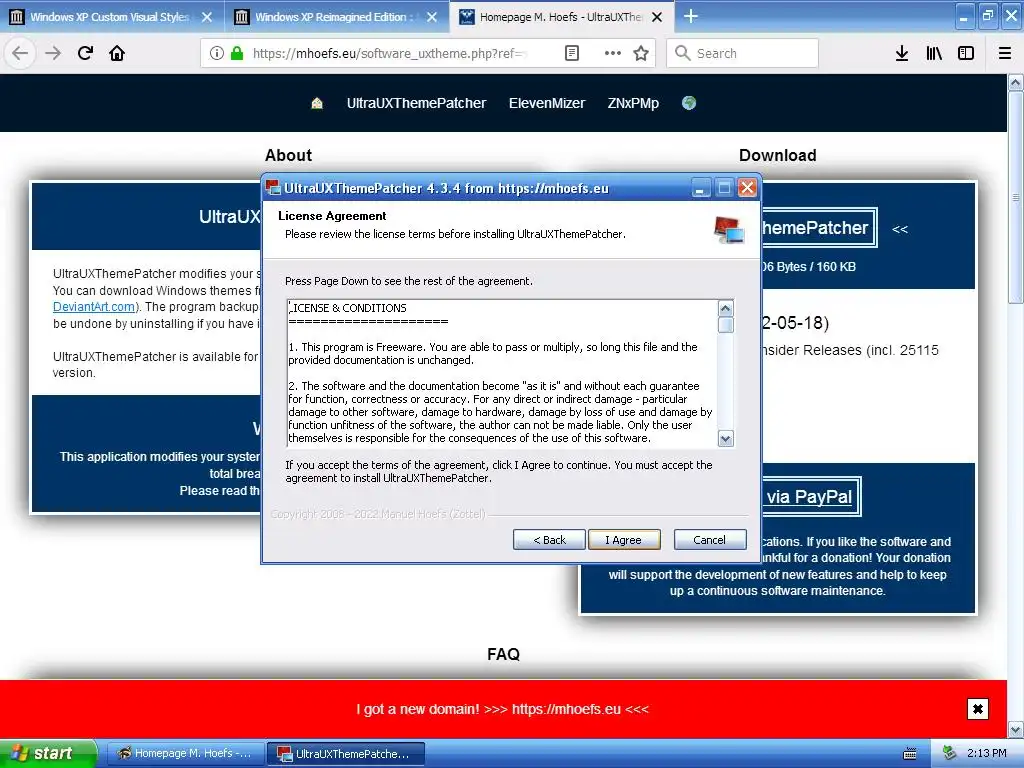Open the downloads arrow panel
This screenshot has width=1024, height=768.
click(x=902, y=53)
